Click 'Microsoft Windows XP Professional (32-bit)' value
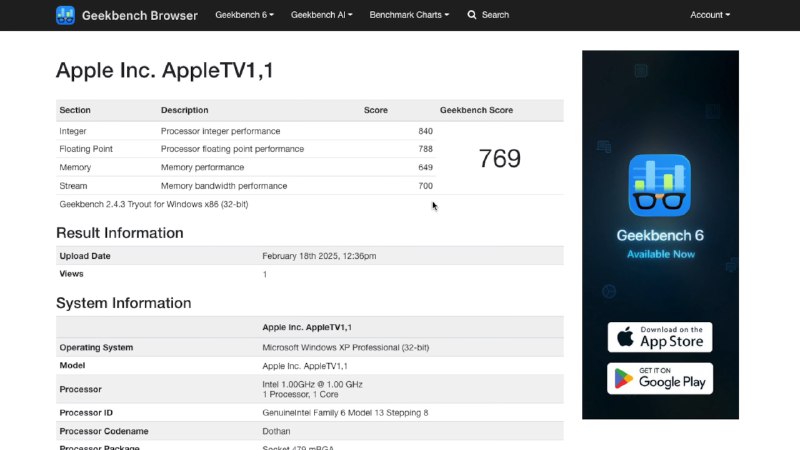Image resolution: width=800 pixels, height=450 pixels. coord(345,347)
